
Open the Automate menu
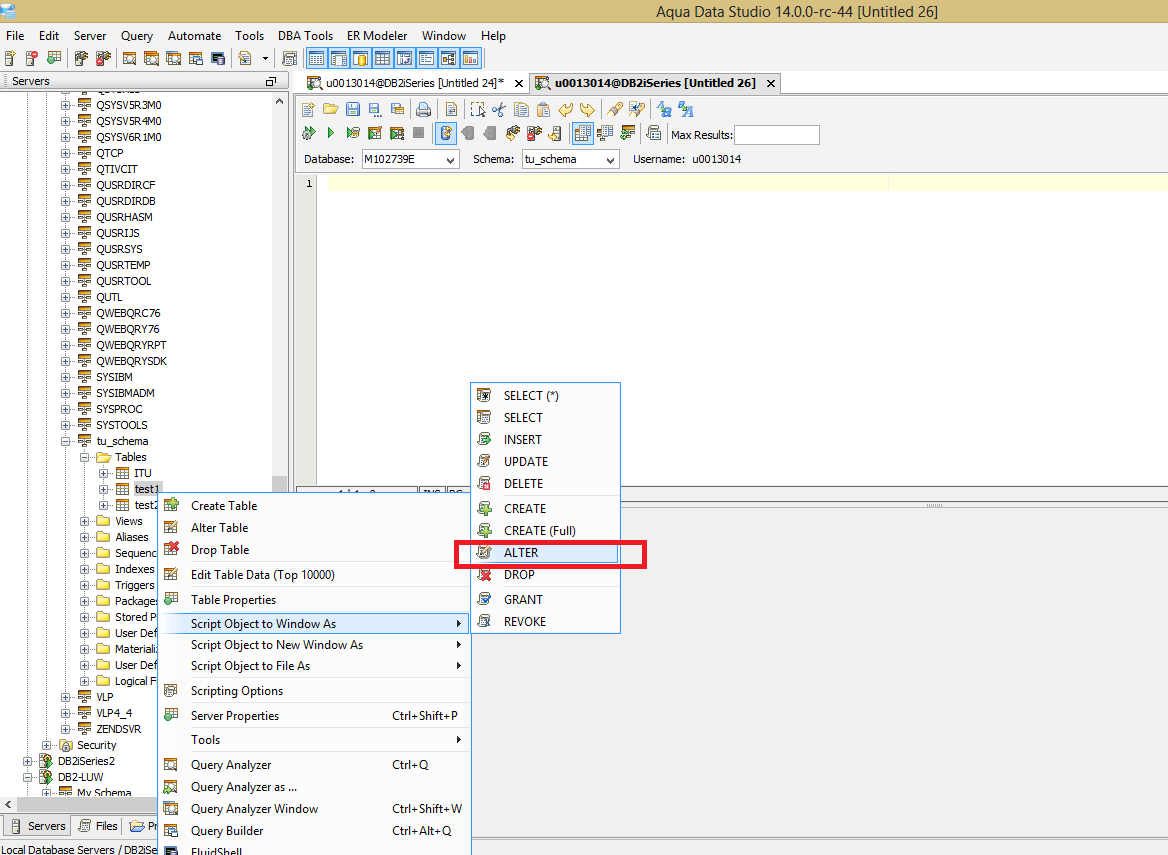click(x=194, y=36)
